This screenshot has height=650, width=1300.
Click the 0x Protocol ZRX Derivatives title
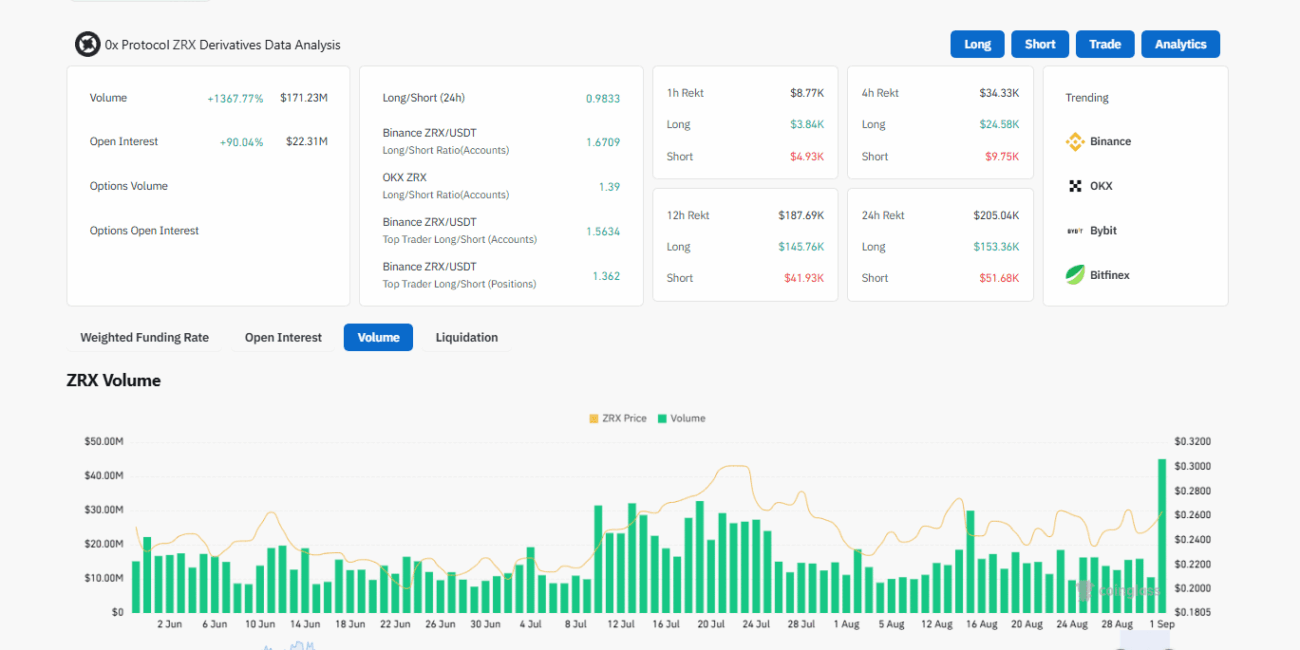(223, 45)
